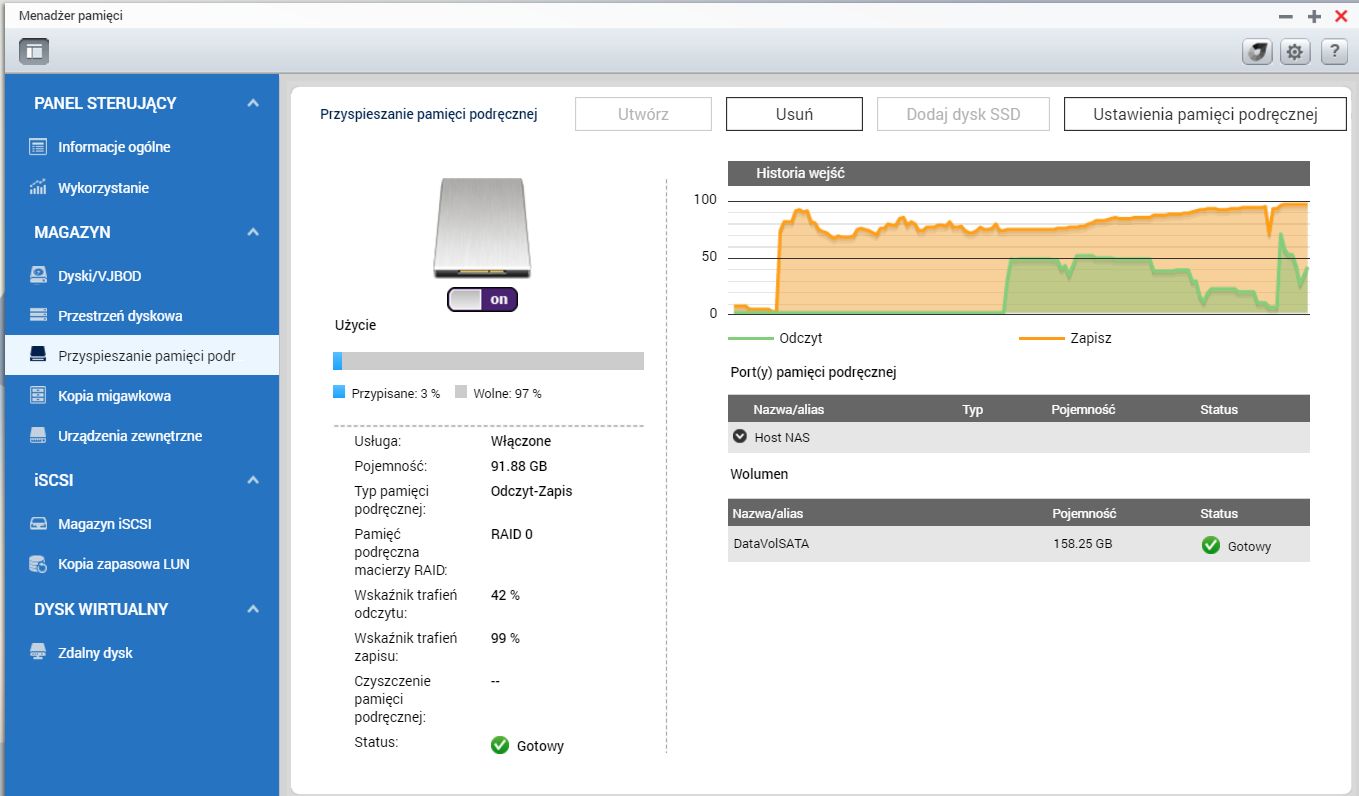Click the Magazyn iSCSI icon
1359x796 pixels.
point(38,523)
